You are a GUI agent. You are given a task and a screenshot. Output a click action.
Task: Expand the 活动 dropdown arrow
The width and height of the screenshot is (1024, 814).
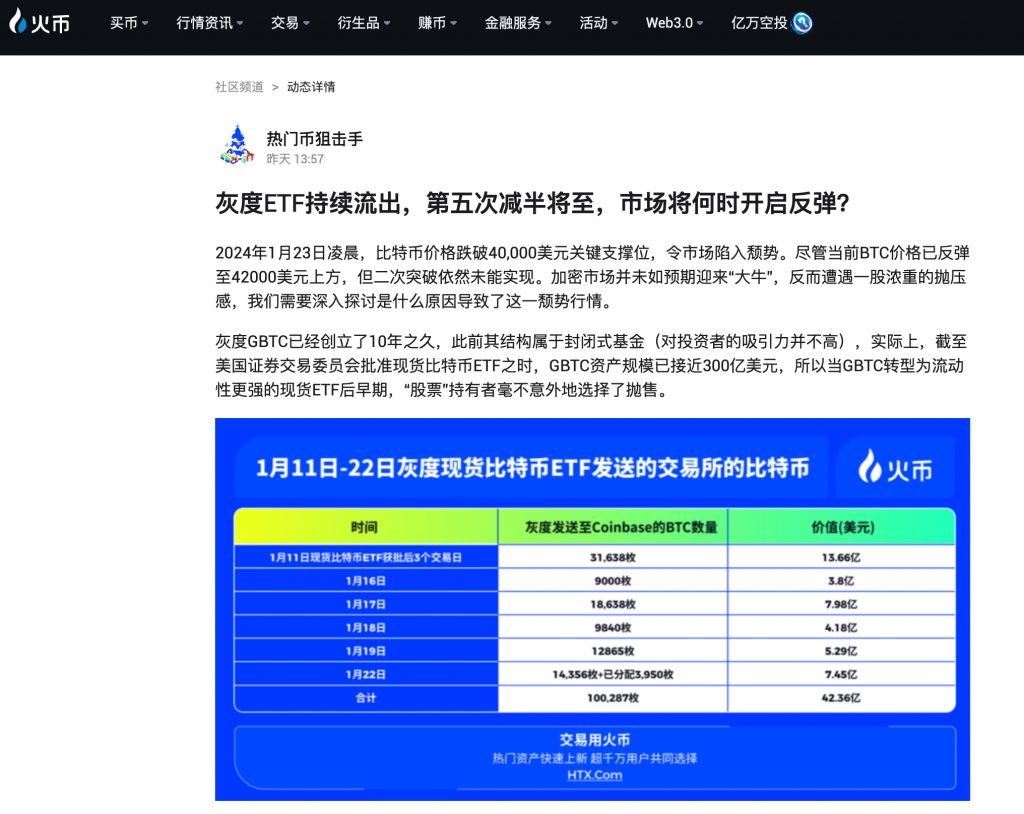pyautogui.click(x=615, y=24)
